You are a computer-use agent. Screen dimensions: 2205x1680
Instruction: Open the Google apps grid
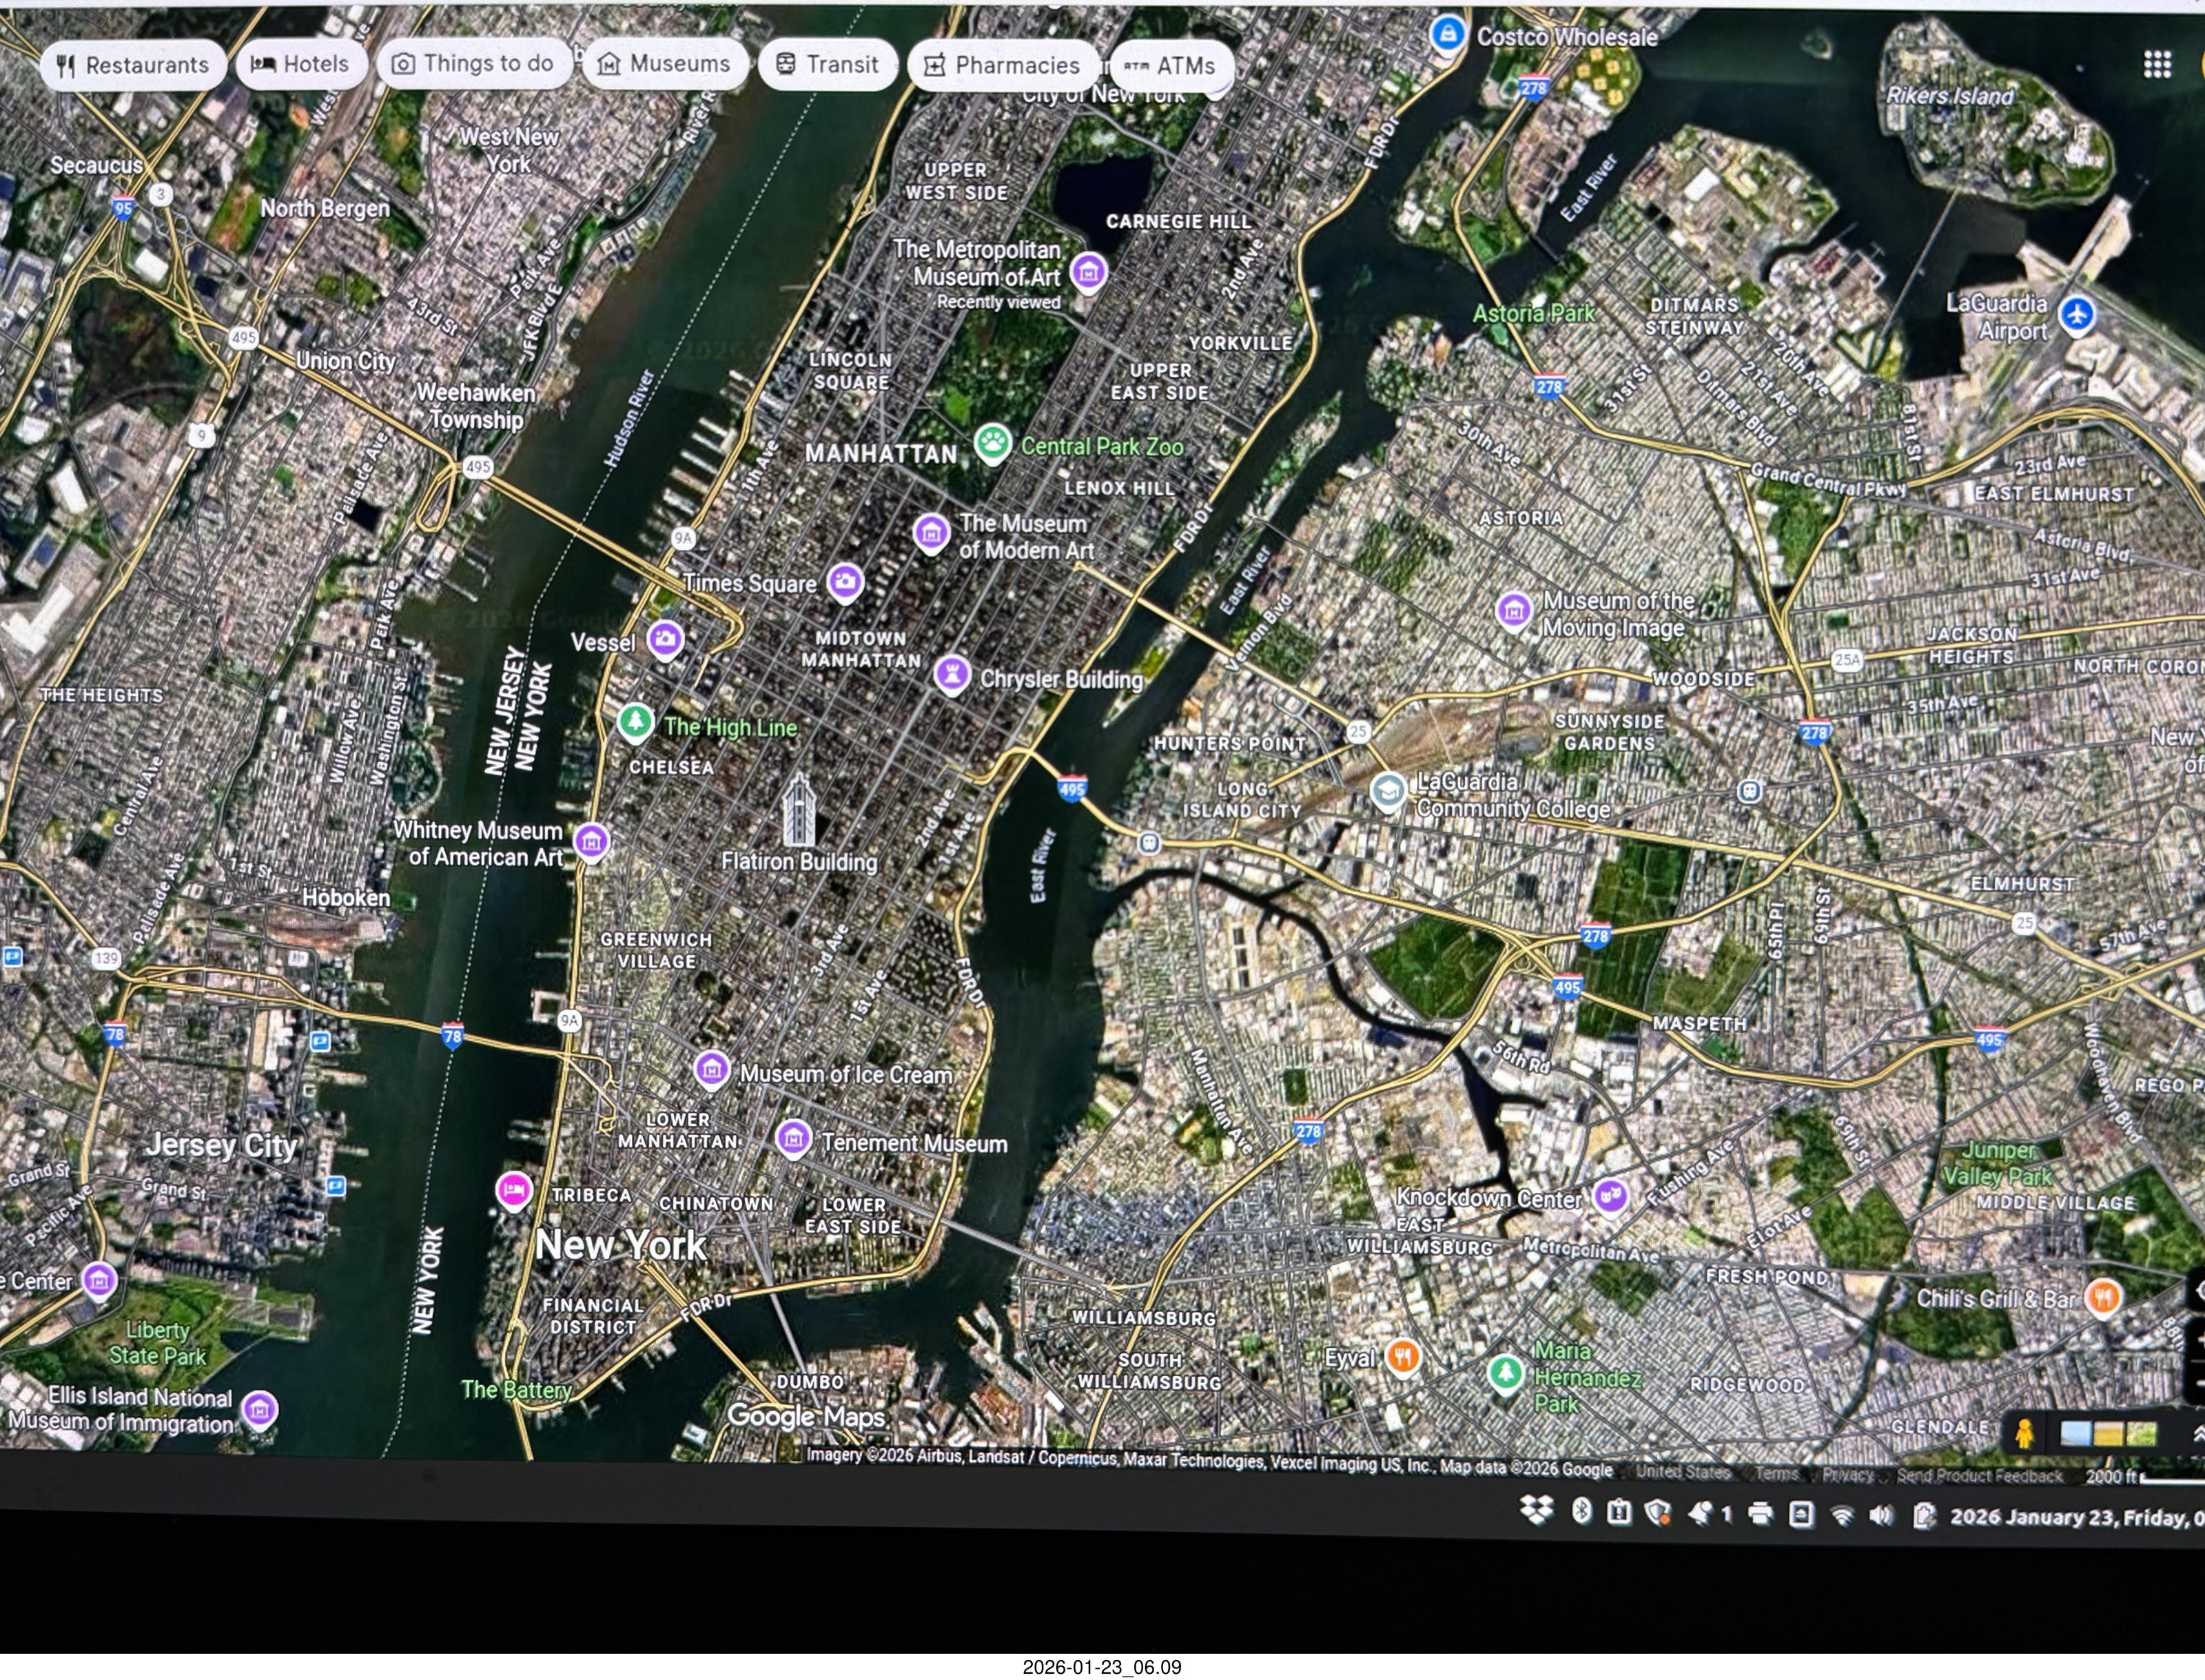2157,65
